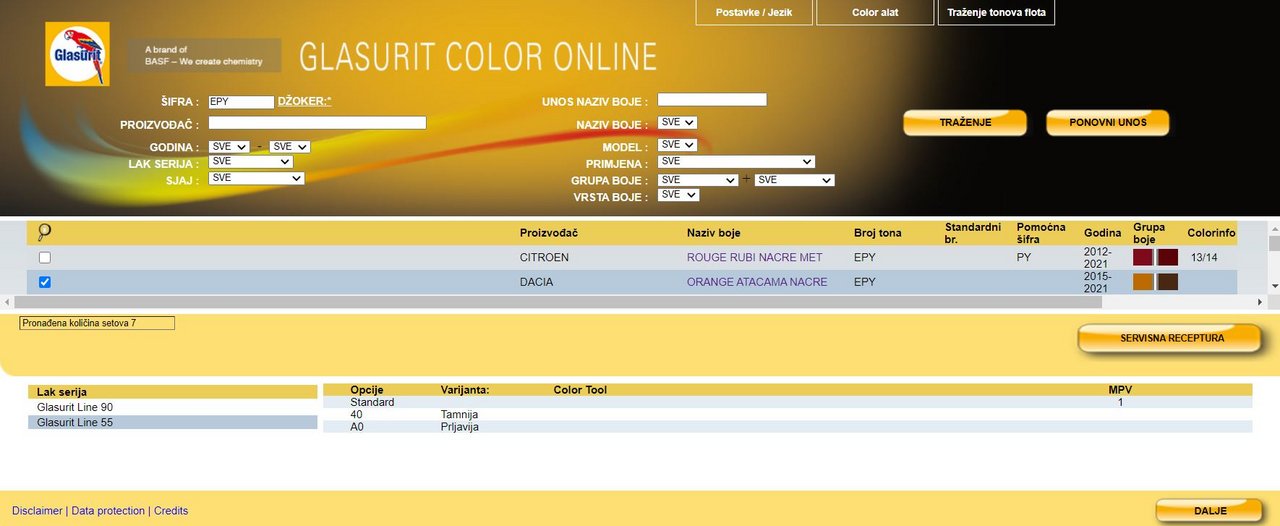Click the orange swatch in DACIA row
Image resolution: width=1280 pixels, height=526 pixels.
tap(1143, 282)
